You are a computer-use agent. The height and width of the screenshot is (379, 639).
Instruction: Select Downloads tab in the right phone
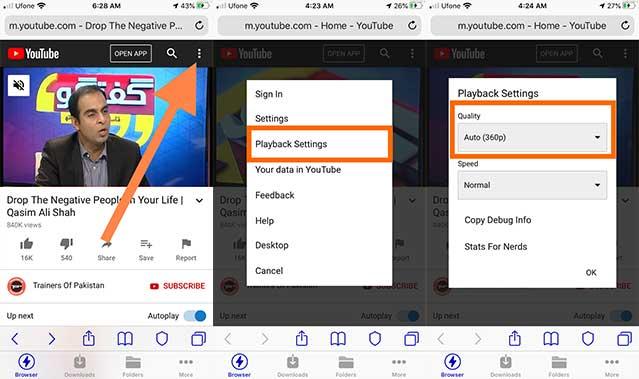(x=506, y=366)
